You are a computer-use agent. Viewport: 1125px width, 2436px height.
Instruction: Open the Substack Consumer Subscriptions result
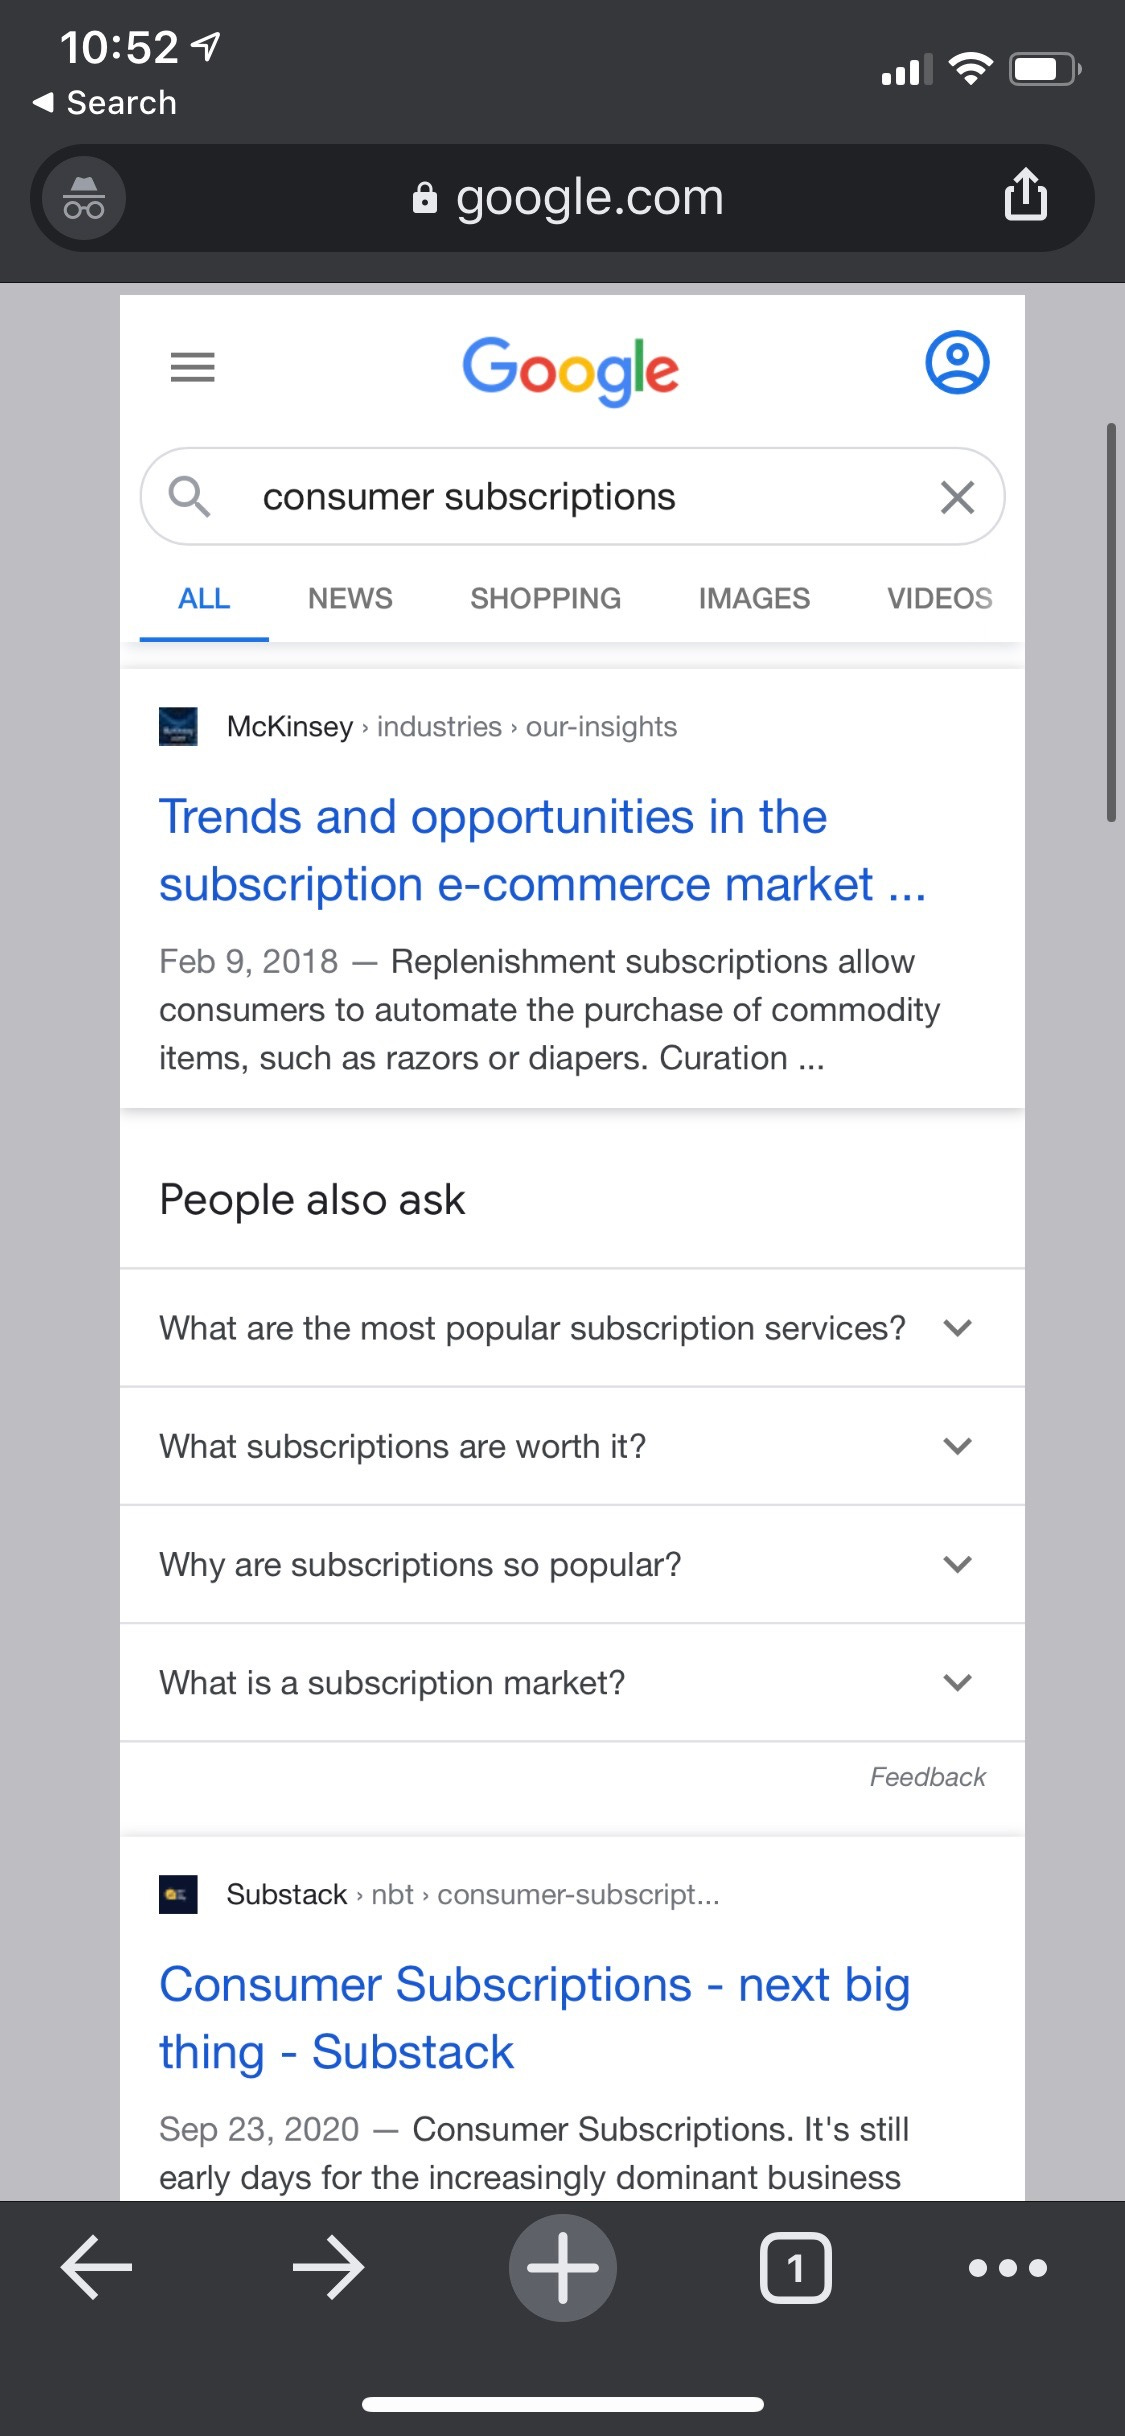pos(535,2017)
